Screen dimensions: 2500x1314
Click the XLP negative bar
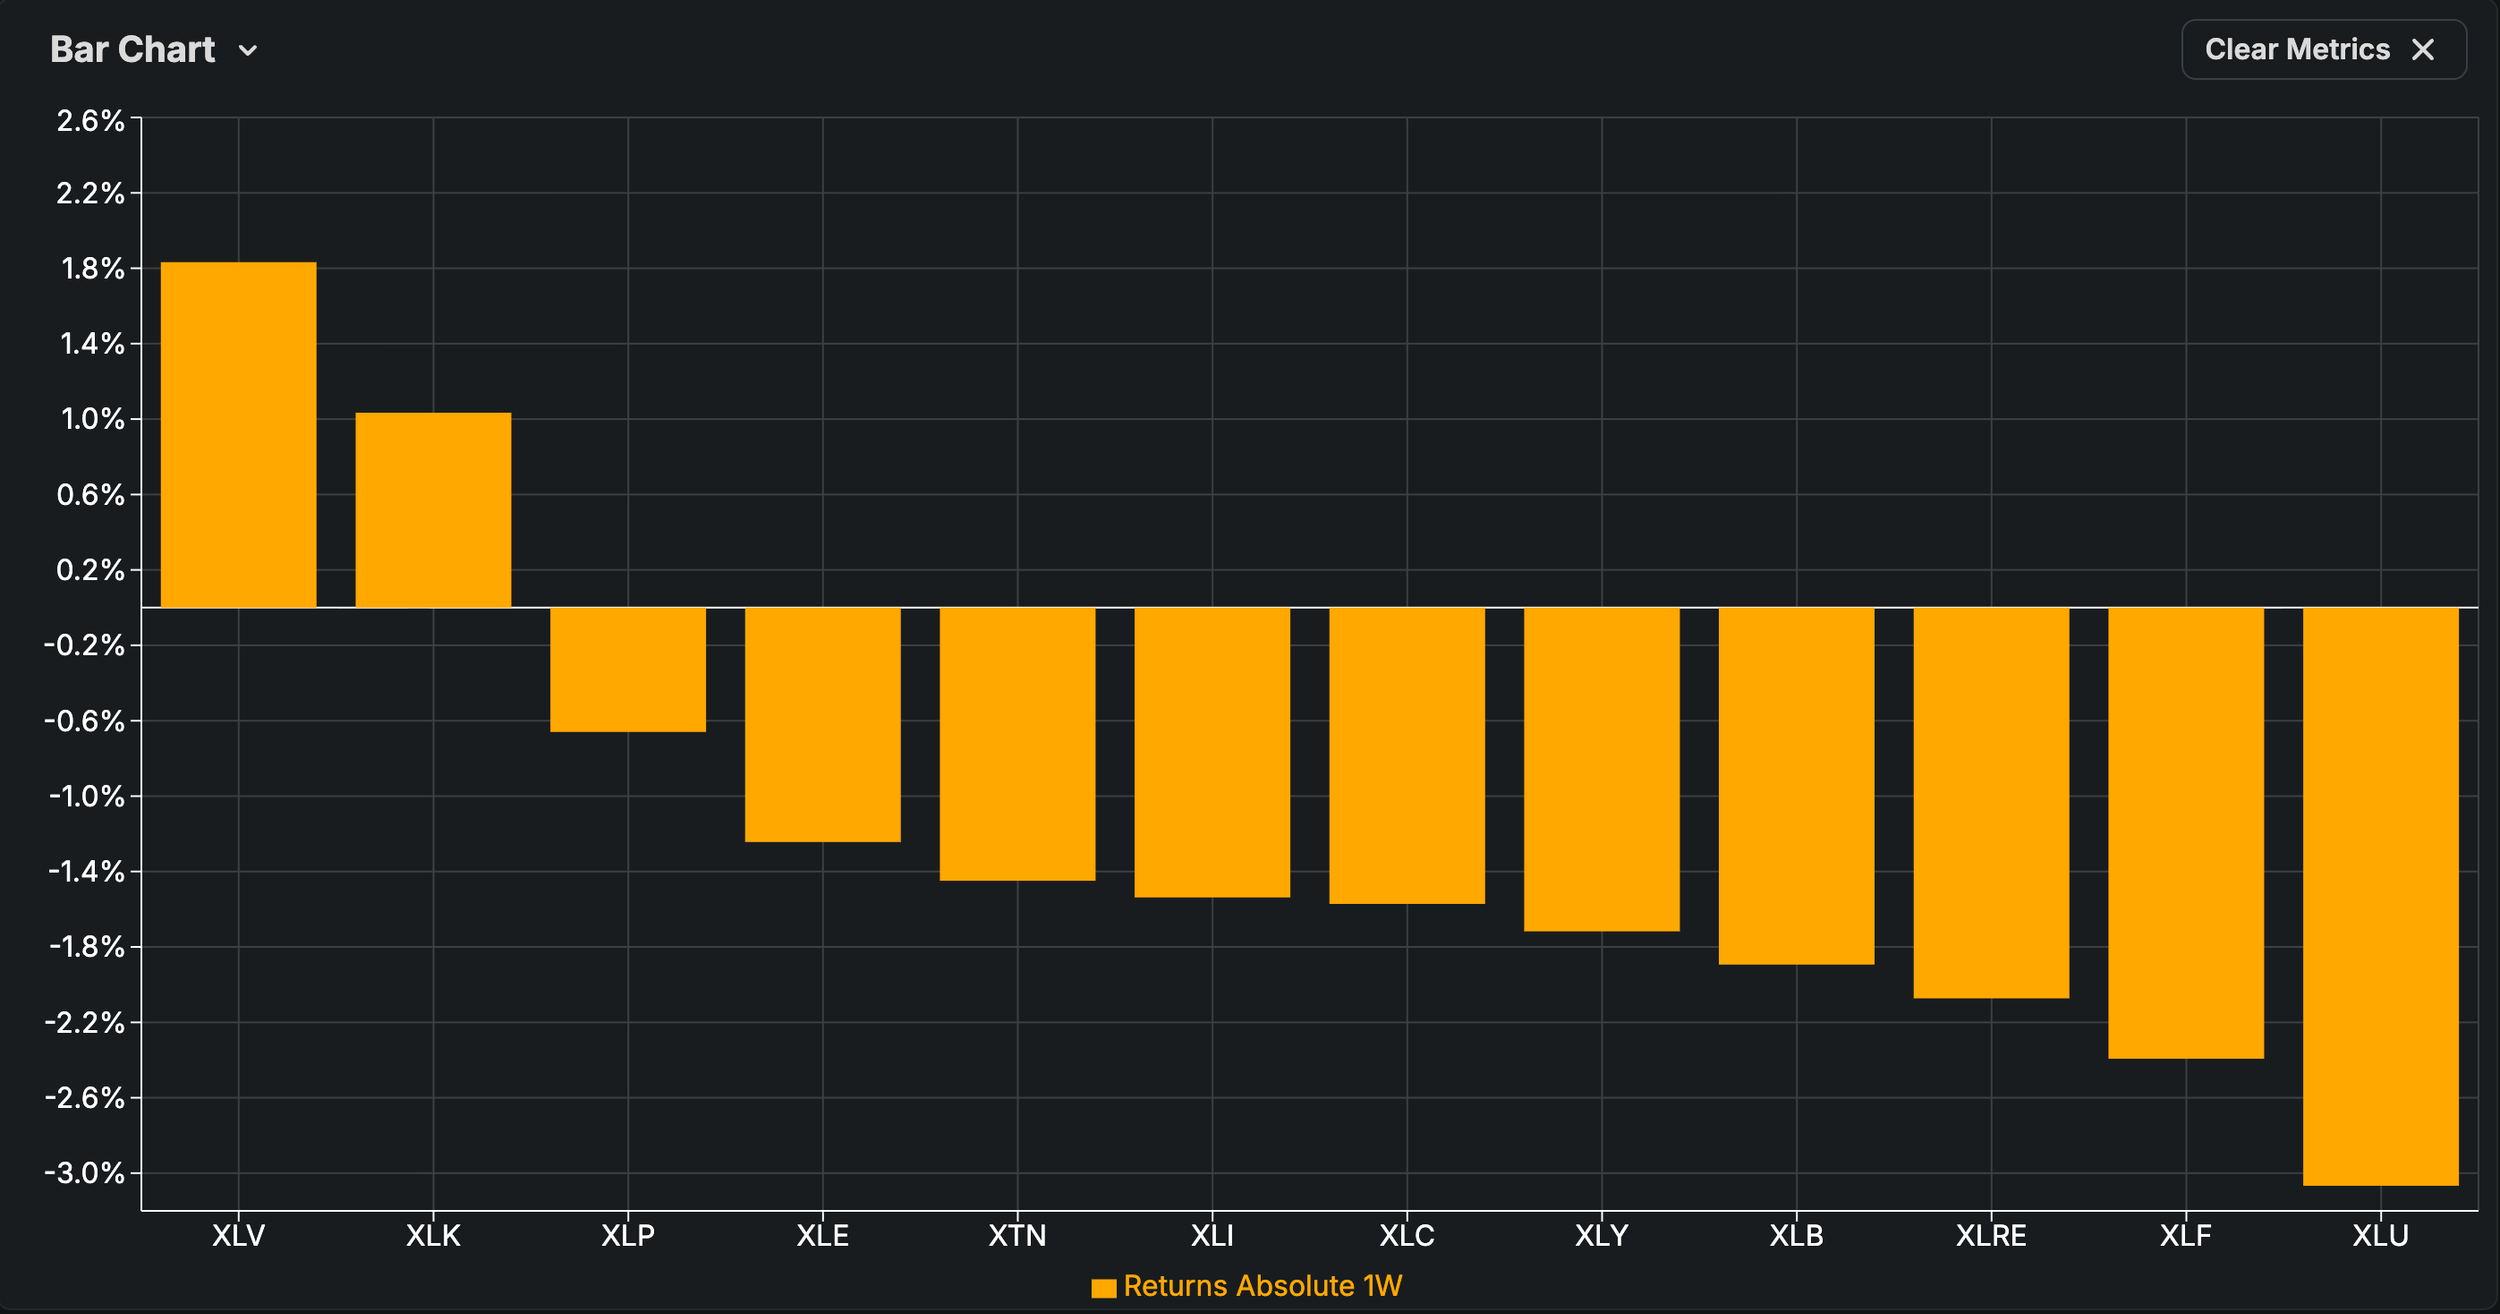point(628,670)
